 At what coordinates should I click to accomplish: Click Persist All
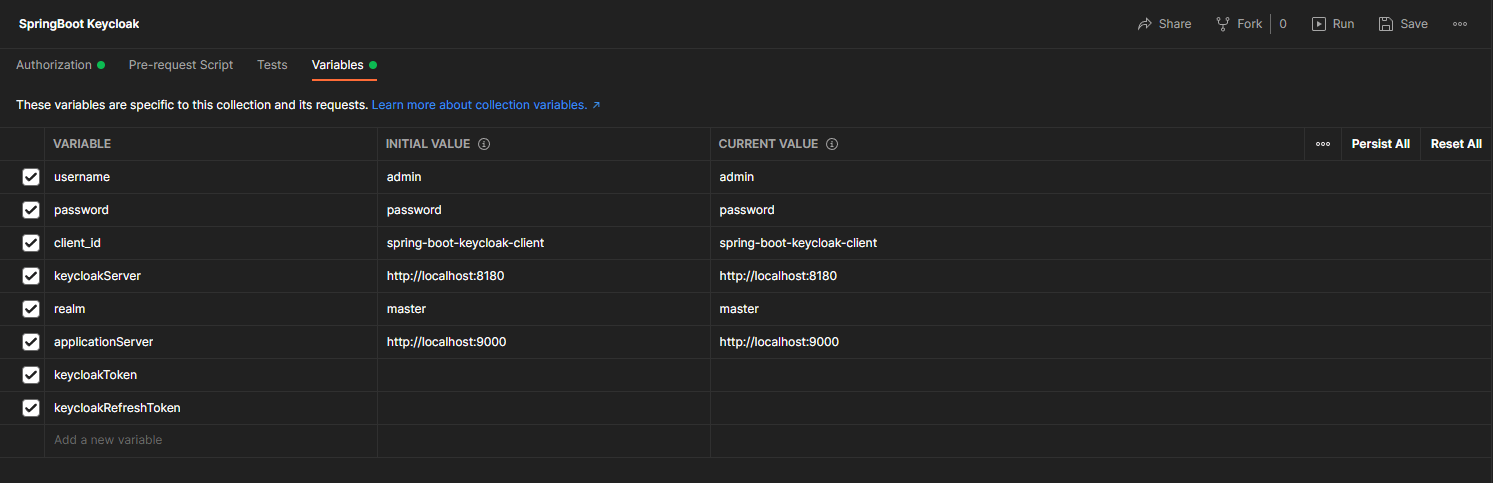[x=1380, y=144]
